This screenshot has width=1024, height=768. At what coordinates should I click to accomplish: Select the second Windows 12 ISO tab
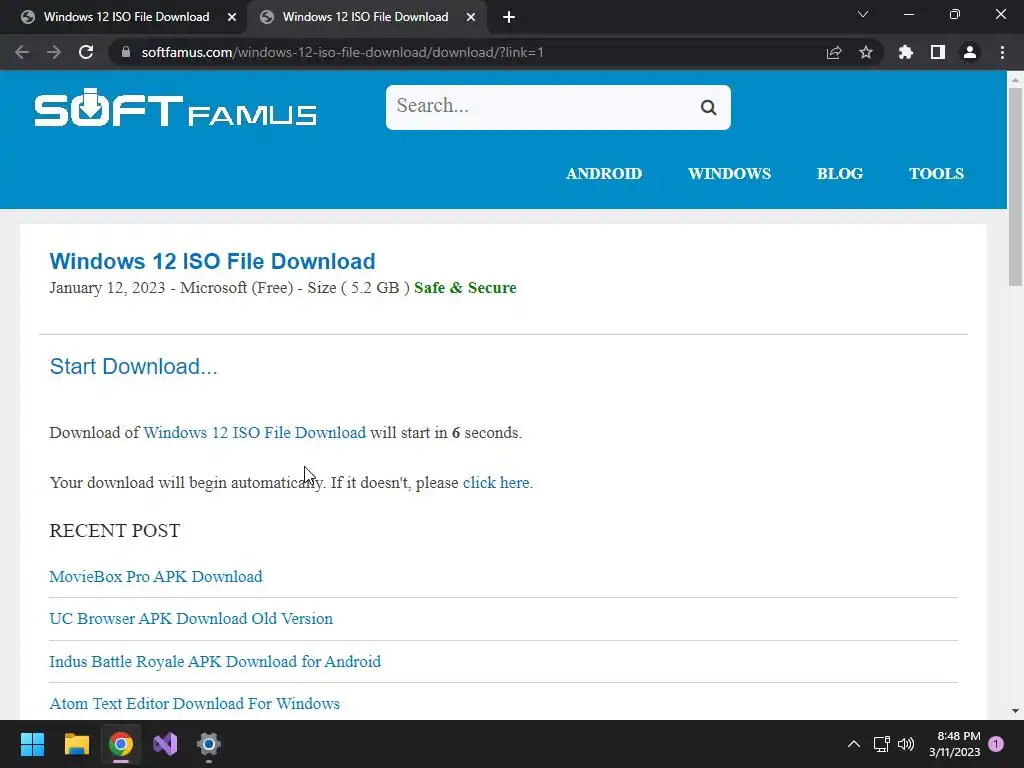click(x=365, y=17)
